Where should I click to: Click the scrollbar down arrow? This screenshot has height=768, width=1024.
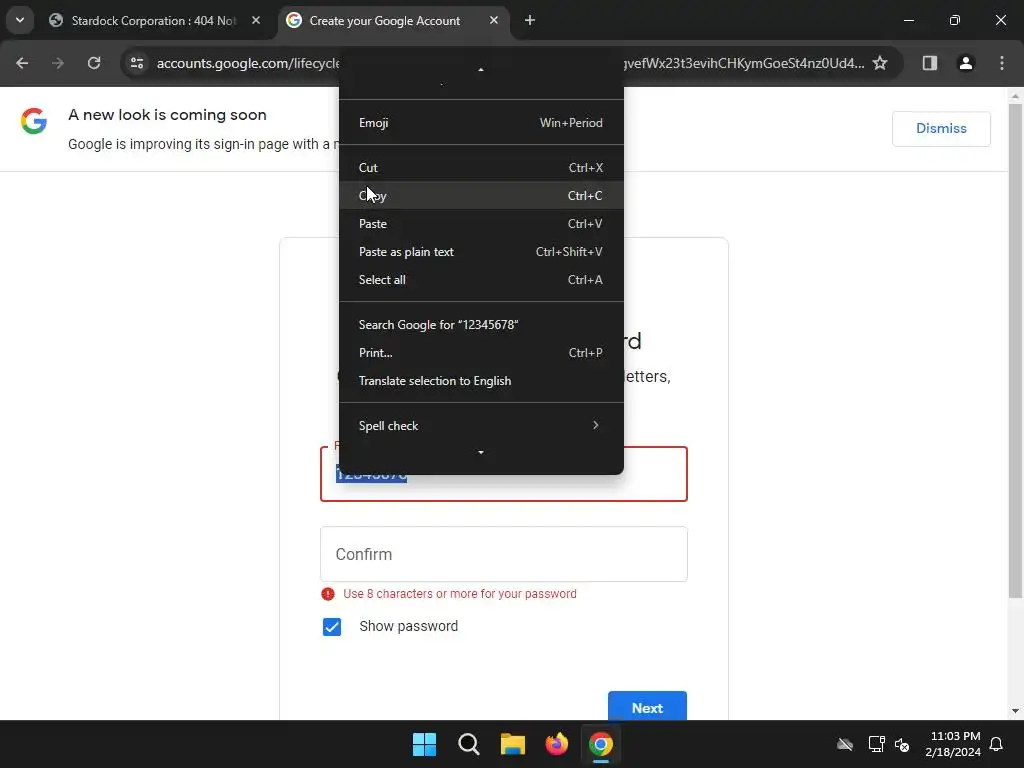(x=1015, y=711)
